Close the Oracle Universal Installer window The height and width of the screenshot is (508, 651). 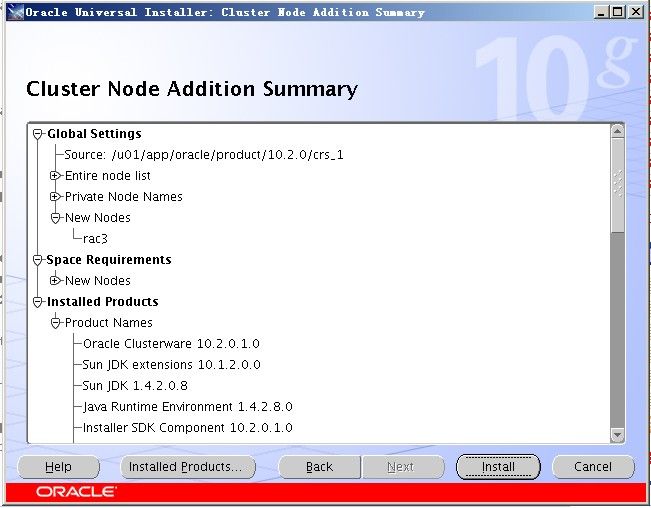click(636, 12)
